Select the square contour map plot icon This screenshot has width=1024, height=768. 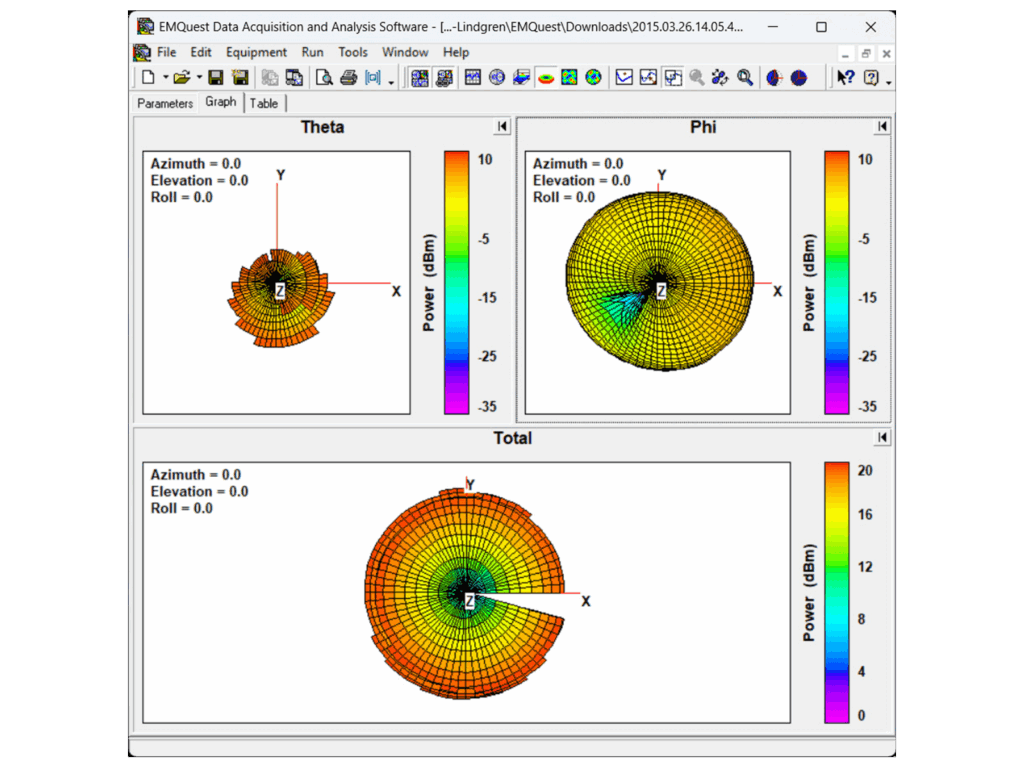(x=570, y=77)
